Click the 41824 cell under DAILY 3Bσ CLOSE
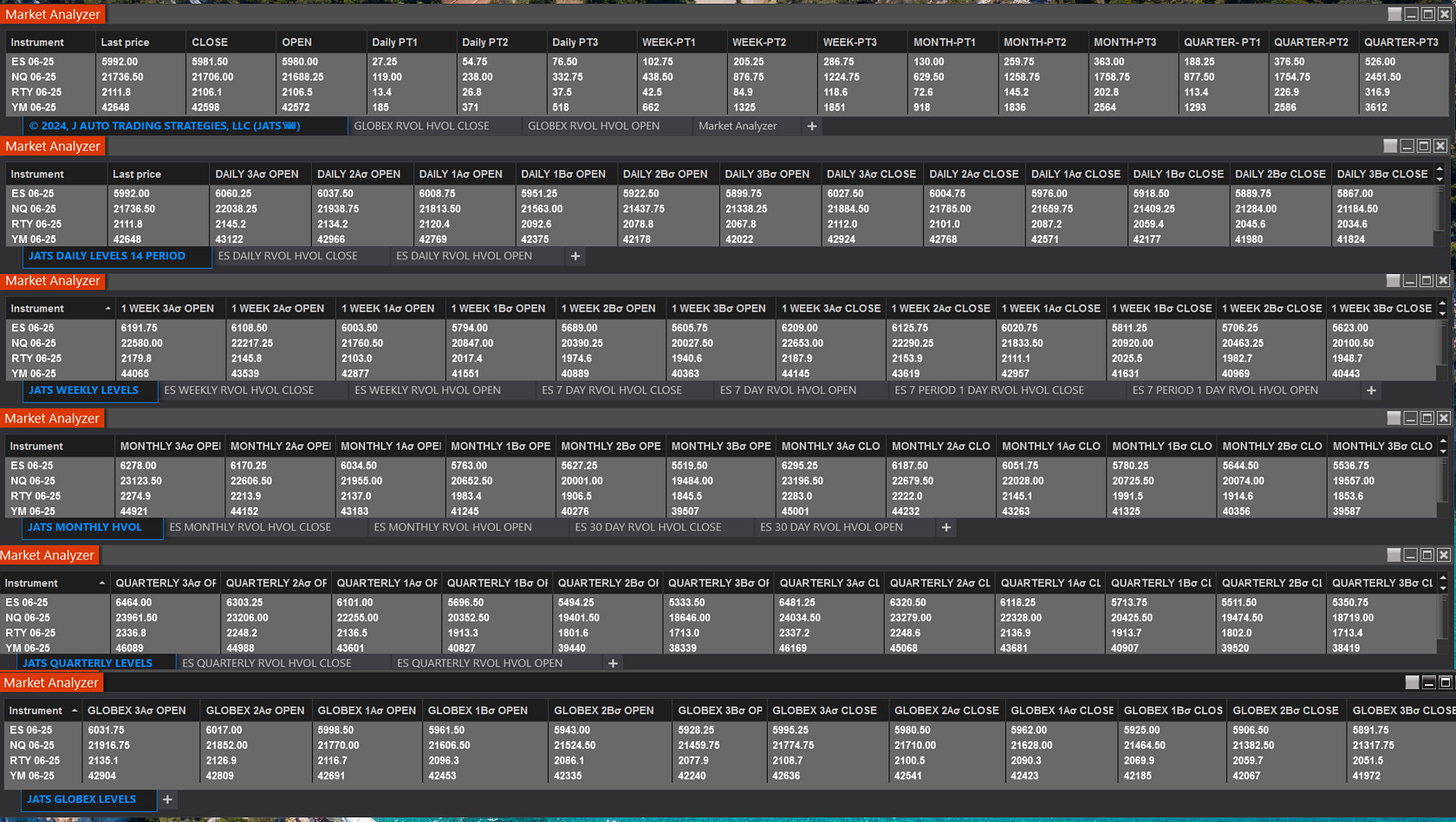 tap(1383, 240)
